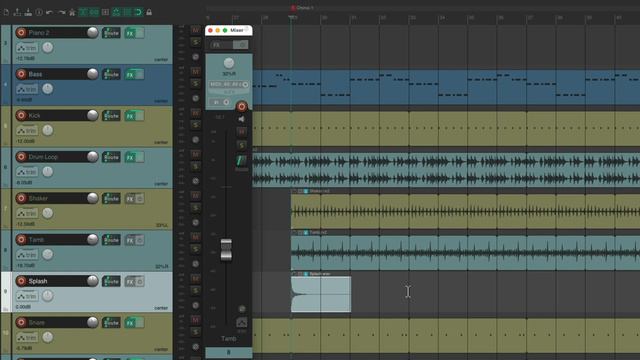This screenshot has height=360, width=640.
Task: Click the Undo arrow in toolbar
Action: pyautogui.click(x=50, y=12)
